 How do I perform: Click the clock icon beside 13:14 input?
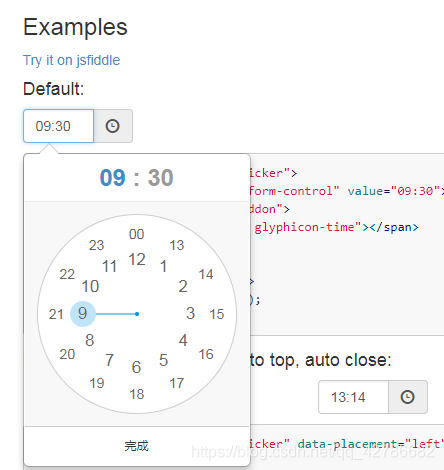[407, 397]
